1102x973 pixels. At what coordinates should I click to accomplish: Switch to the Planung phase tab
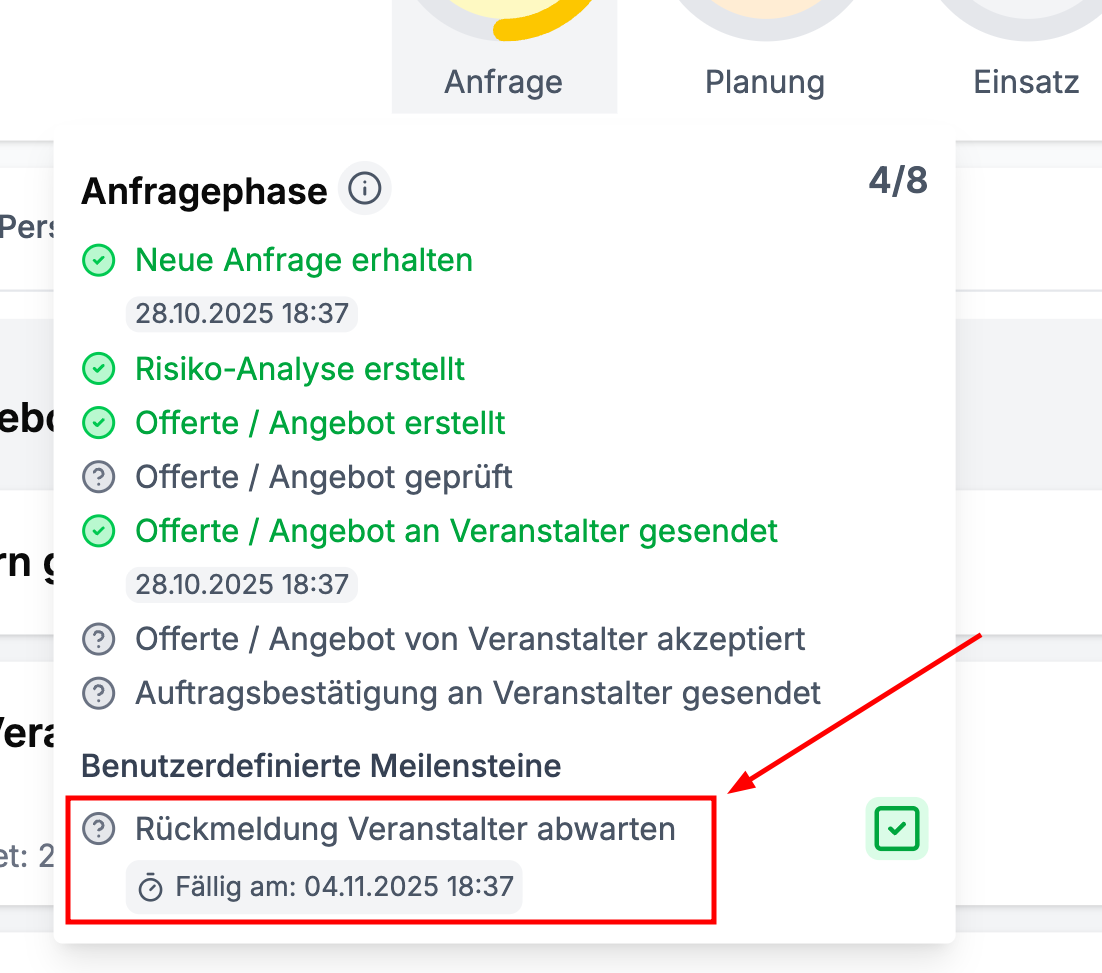point(764,81)
